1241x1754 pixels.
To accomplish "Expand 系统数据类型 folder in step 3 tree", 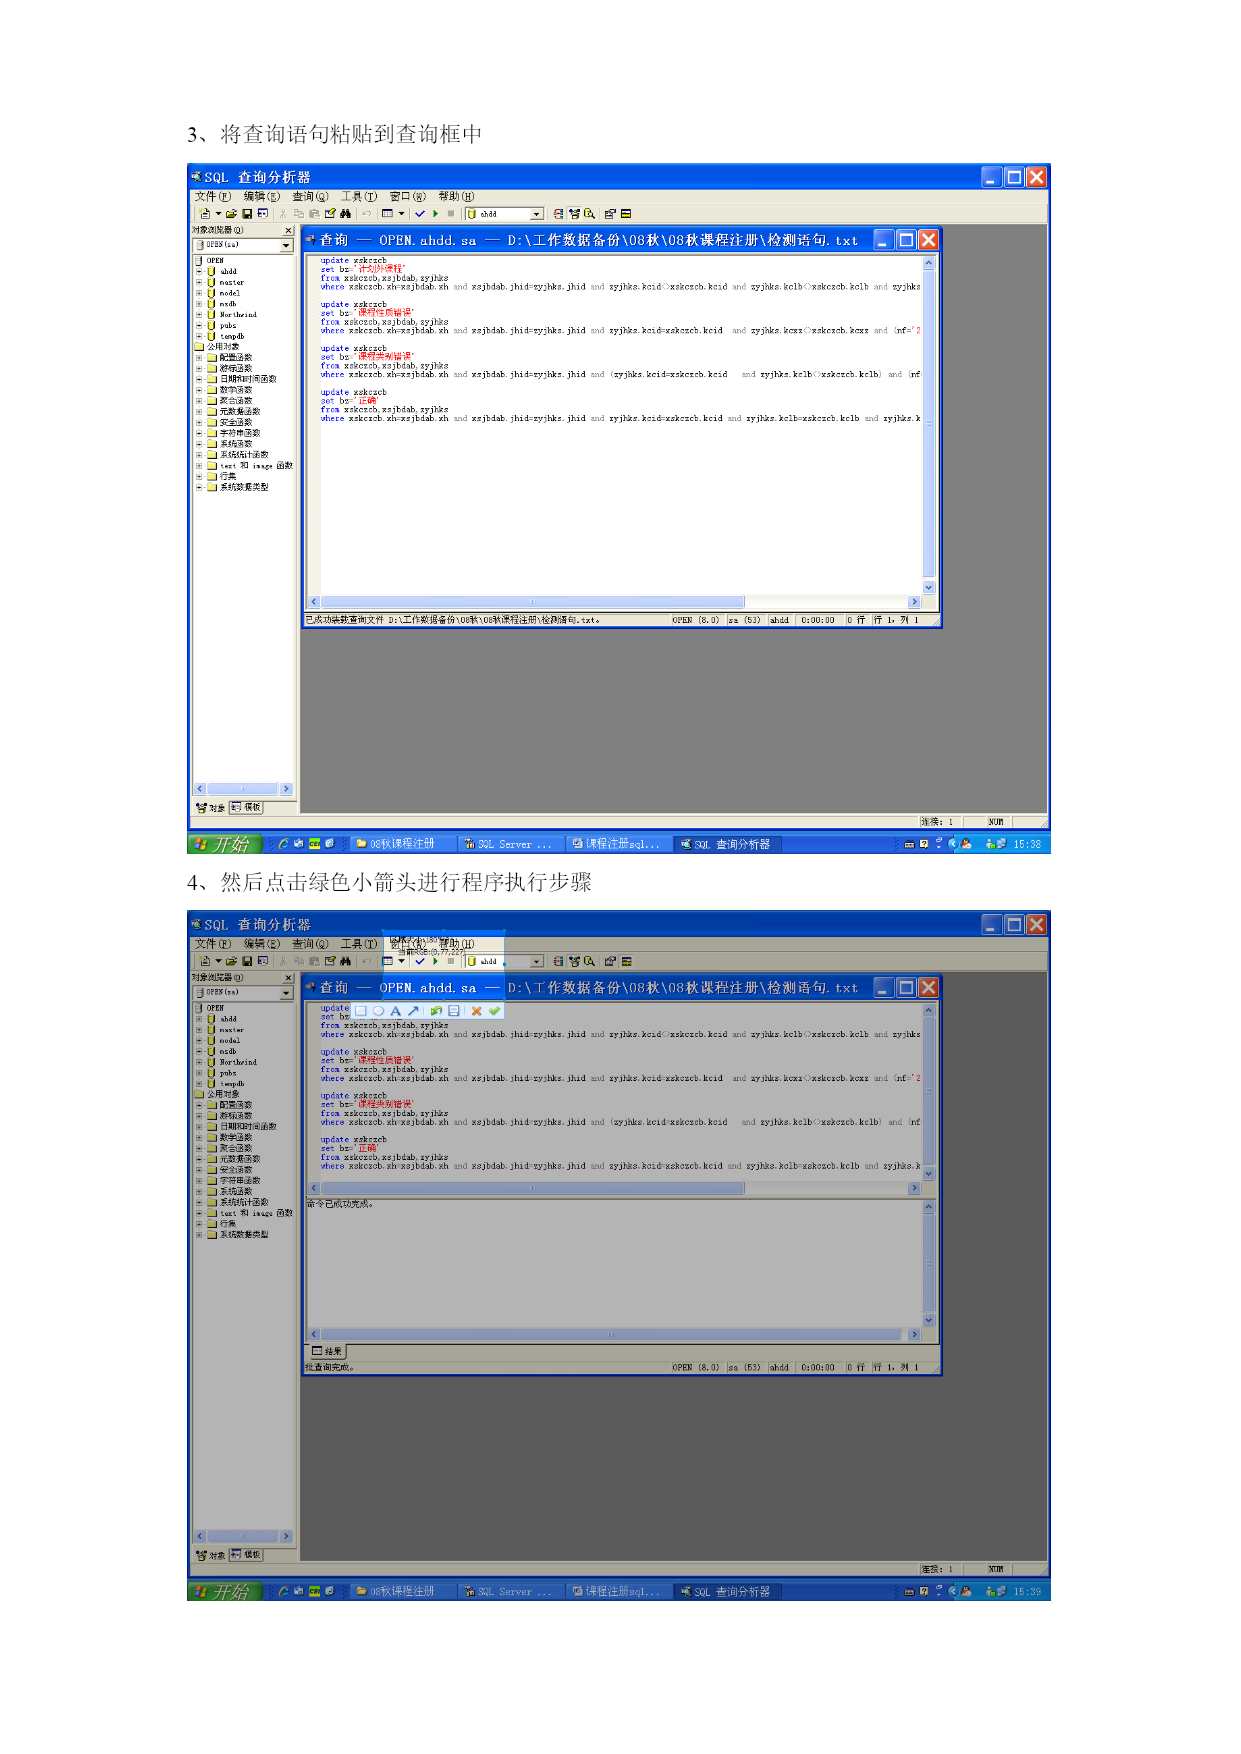I will point(199,487).
